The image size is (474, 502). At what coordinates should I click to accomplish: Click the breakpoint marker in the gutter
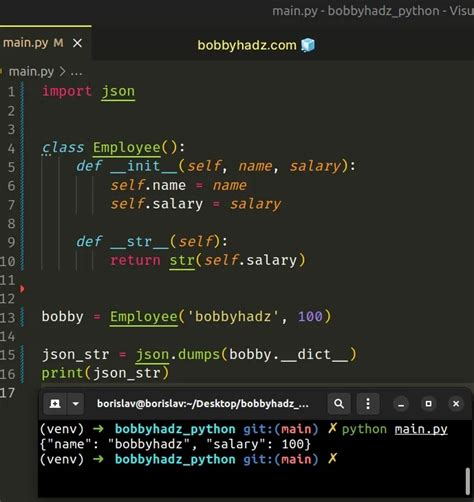[x=22, y=289]
